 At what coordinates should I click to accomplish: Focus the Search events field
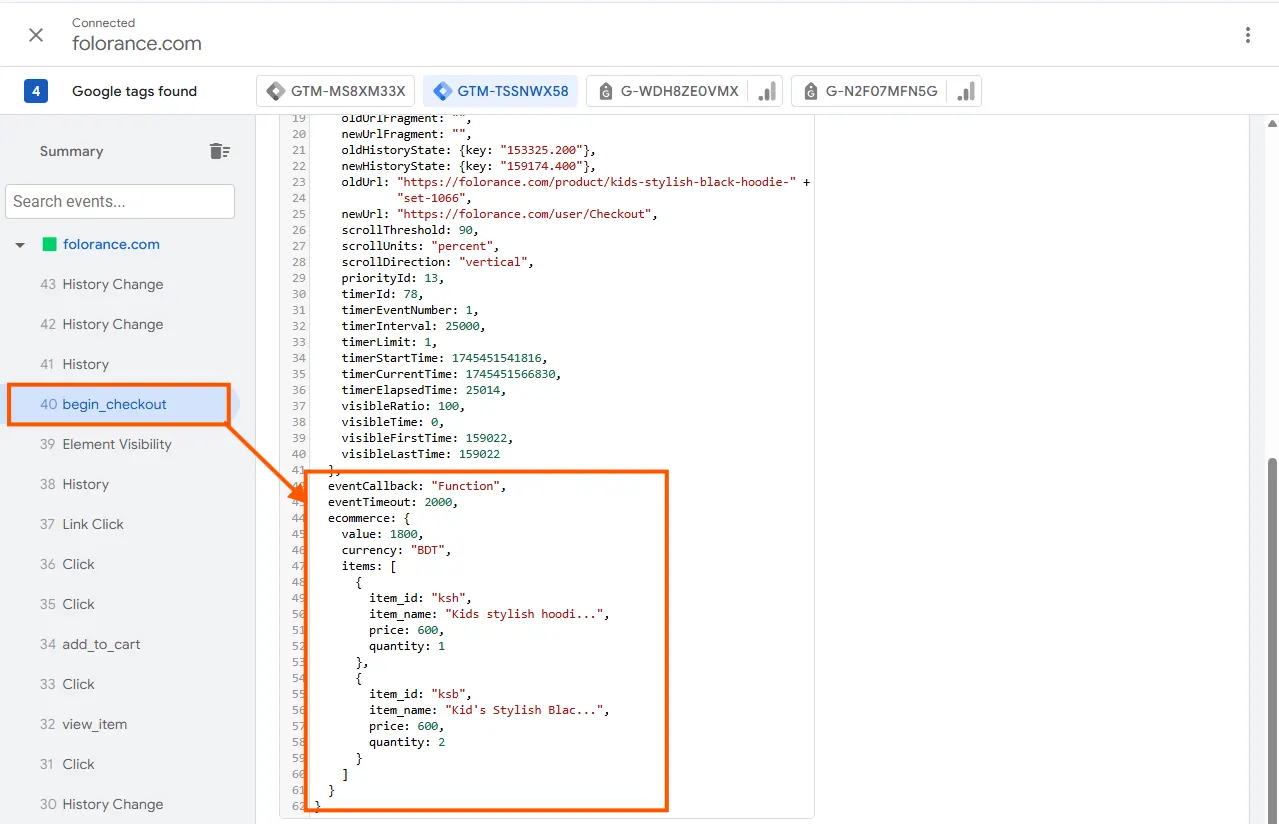coord(120,201)
